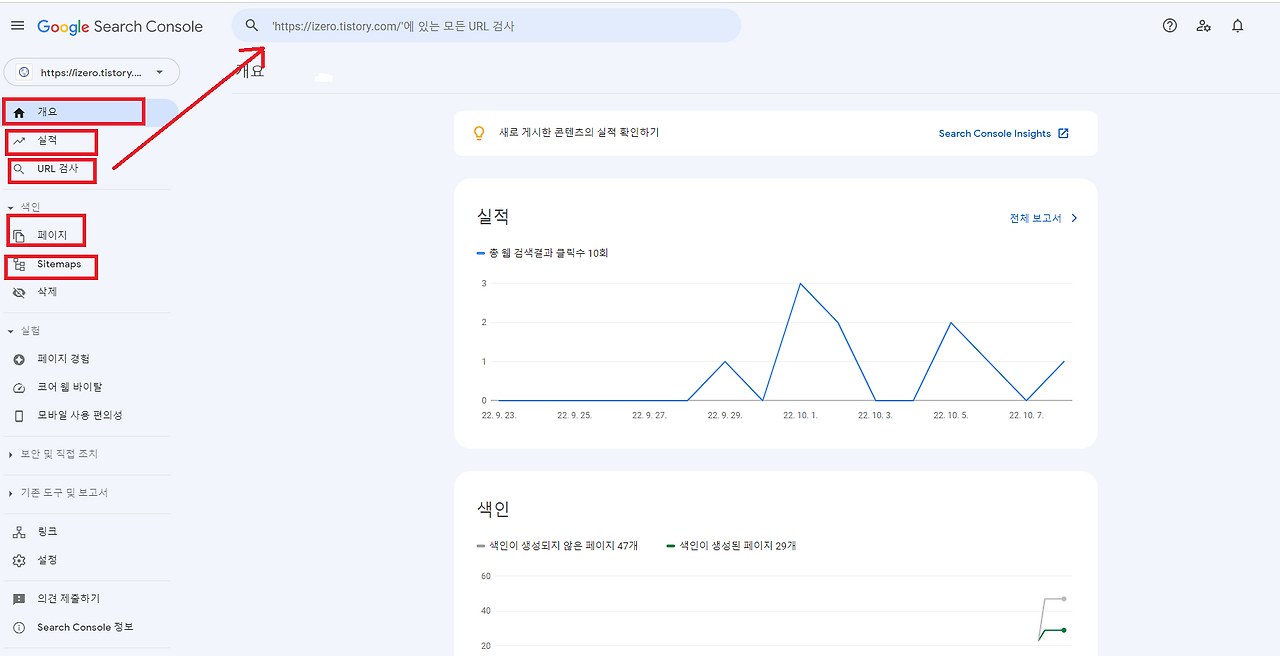1280x656 pixels.
Task: Open the hamburger main menu
Action: tap(17, 26)
